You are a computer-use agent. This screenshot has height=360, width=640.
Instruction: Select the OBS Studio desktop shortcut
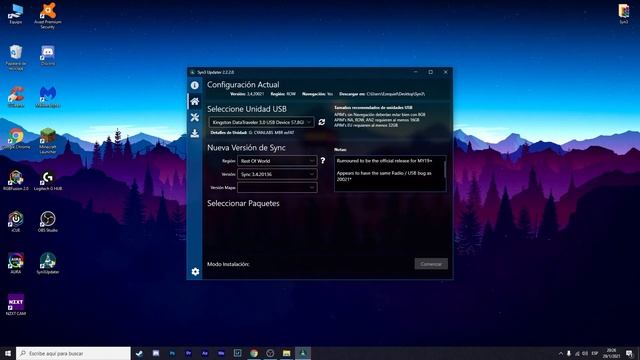48,222
